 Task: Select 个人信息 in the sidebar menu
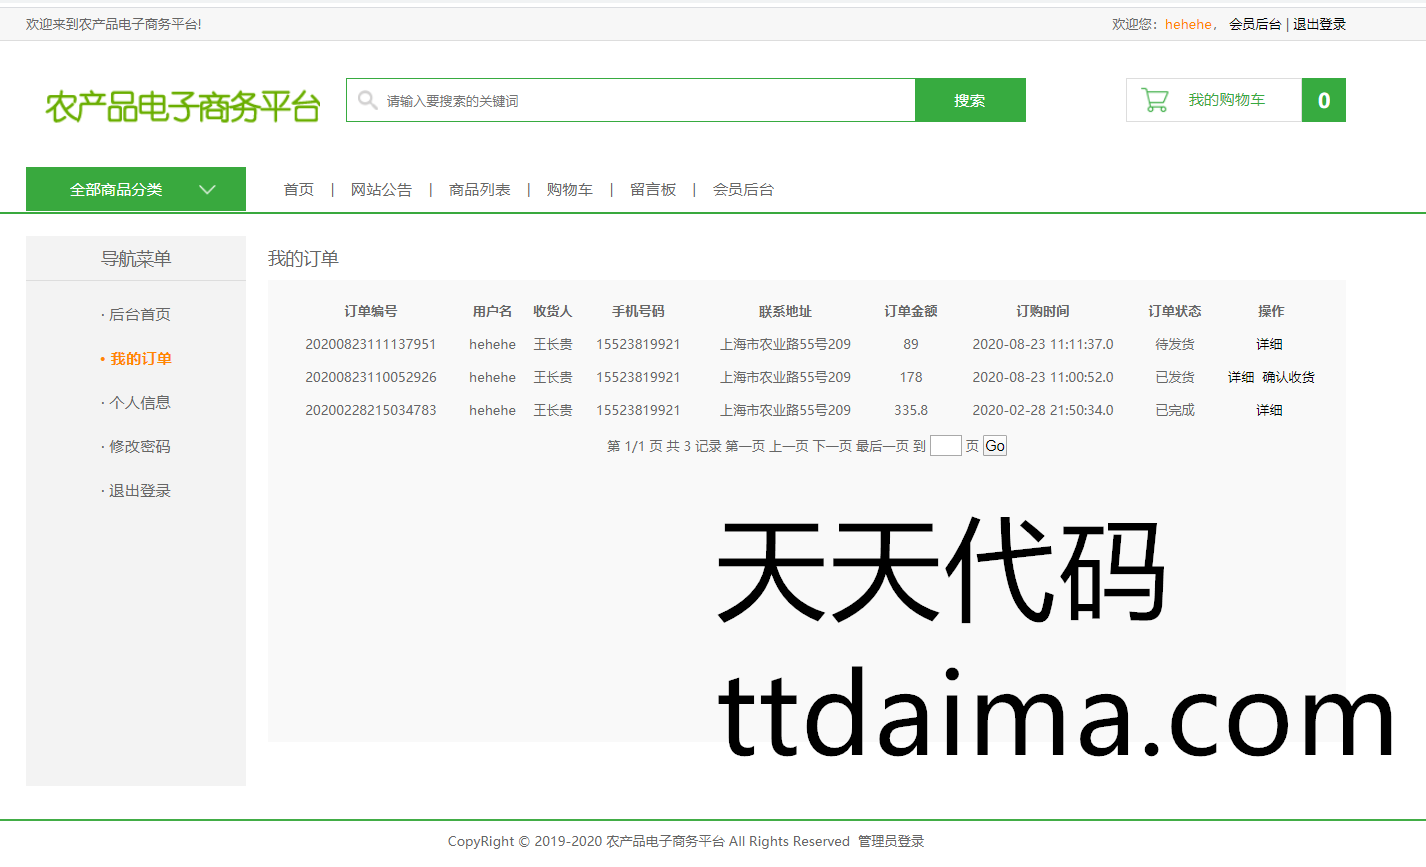pos(139,402)
